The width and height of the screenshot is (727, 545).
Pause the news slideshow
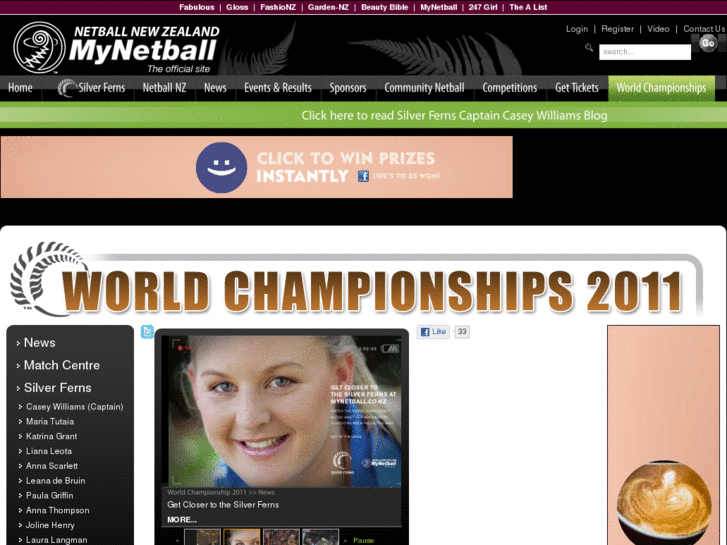pos(363,540)
